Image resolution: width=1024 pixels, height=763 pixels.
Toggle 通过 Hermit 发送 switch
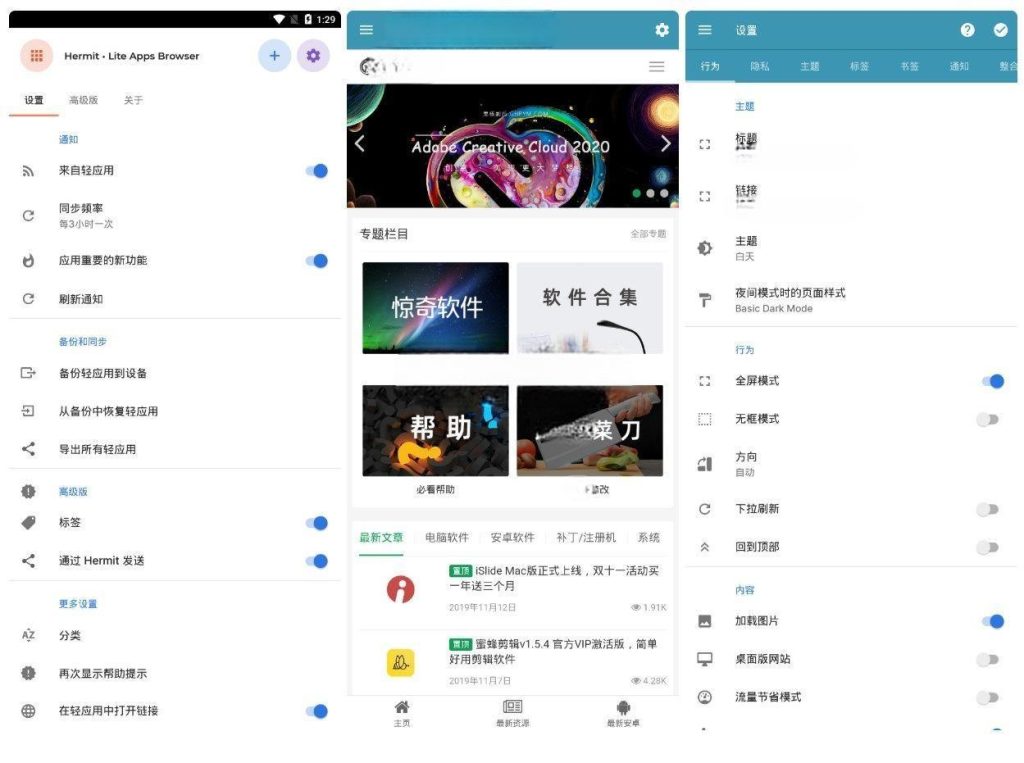pos(317,560)
